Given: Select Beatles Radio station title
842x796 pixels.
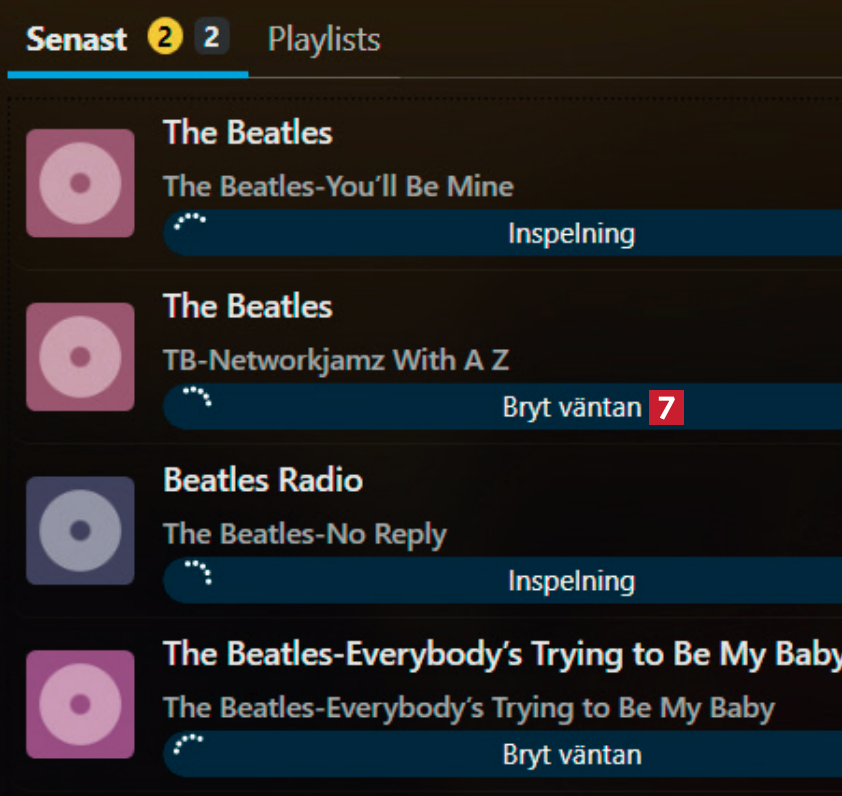Looking at the screenshot, I should [263, 481].
